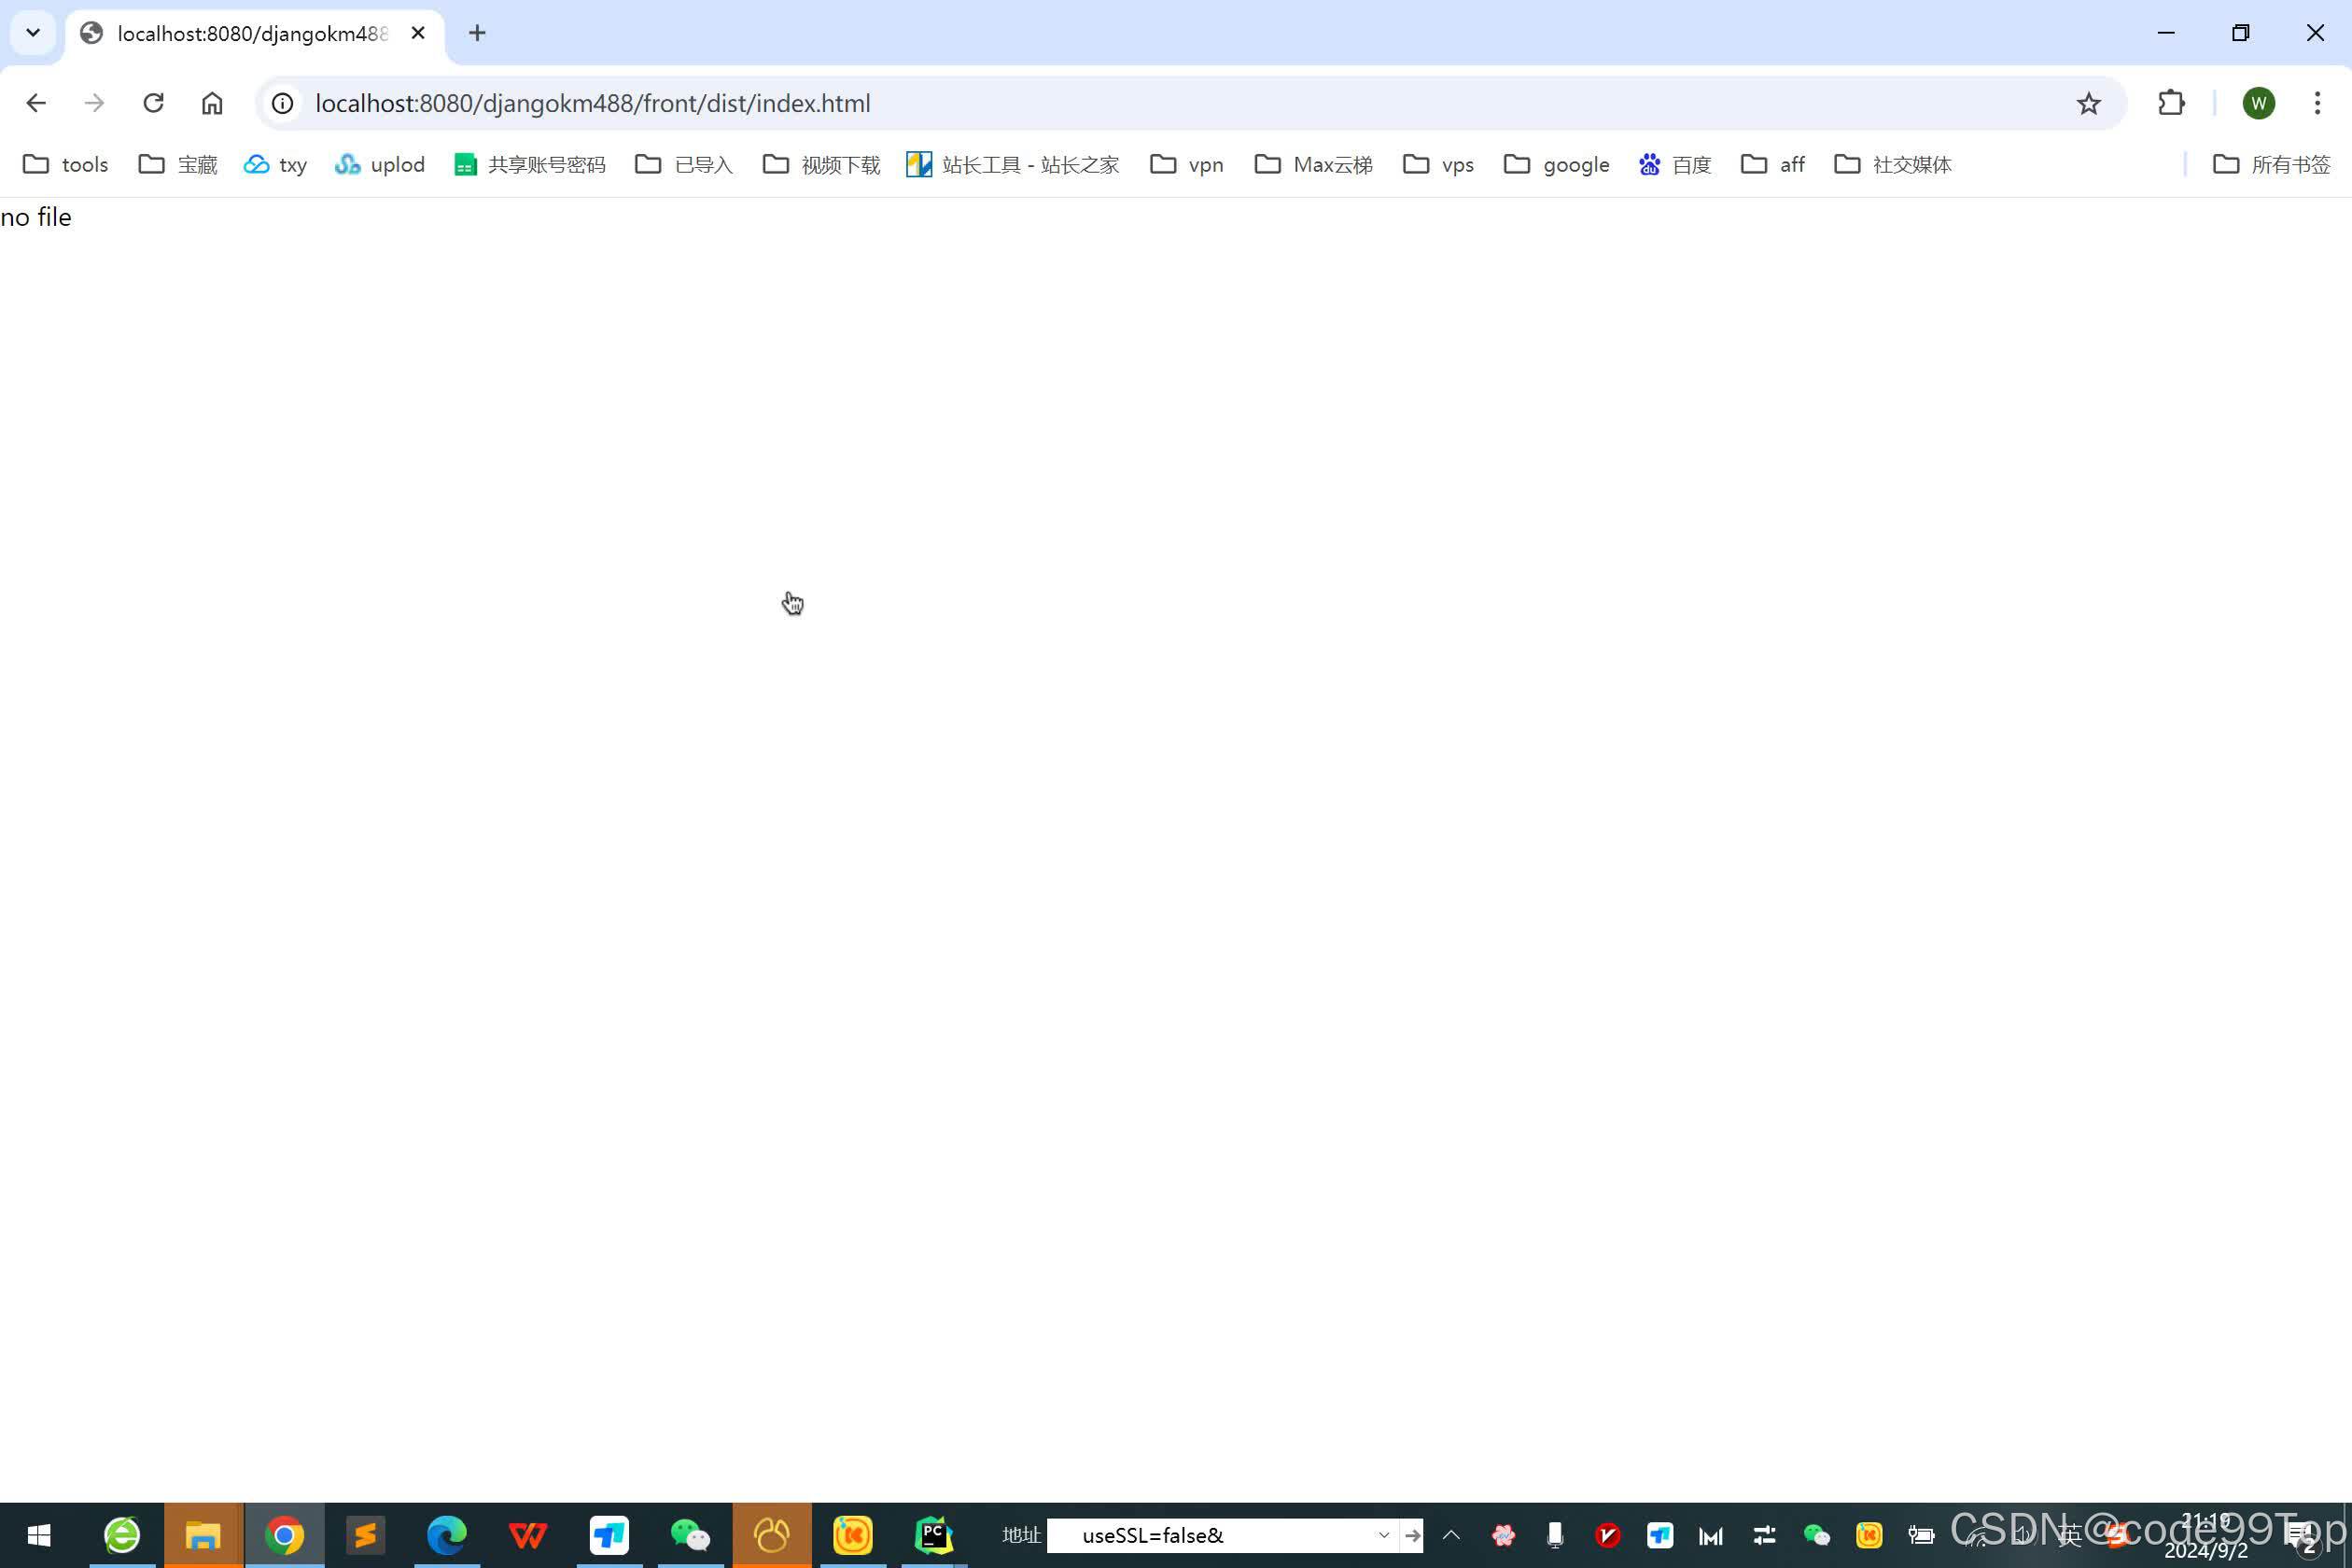This screenshot has width=2352, height=1568.
Task: Open Sublime Text from the taskbar
Action: coord(366,1535)
